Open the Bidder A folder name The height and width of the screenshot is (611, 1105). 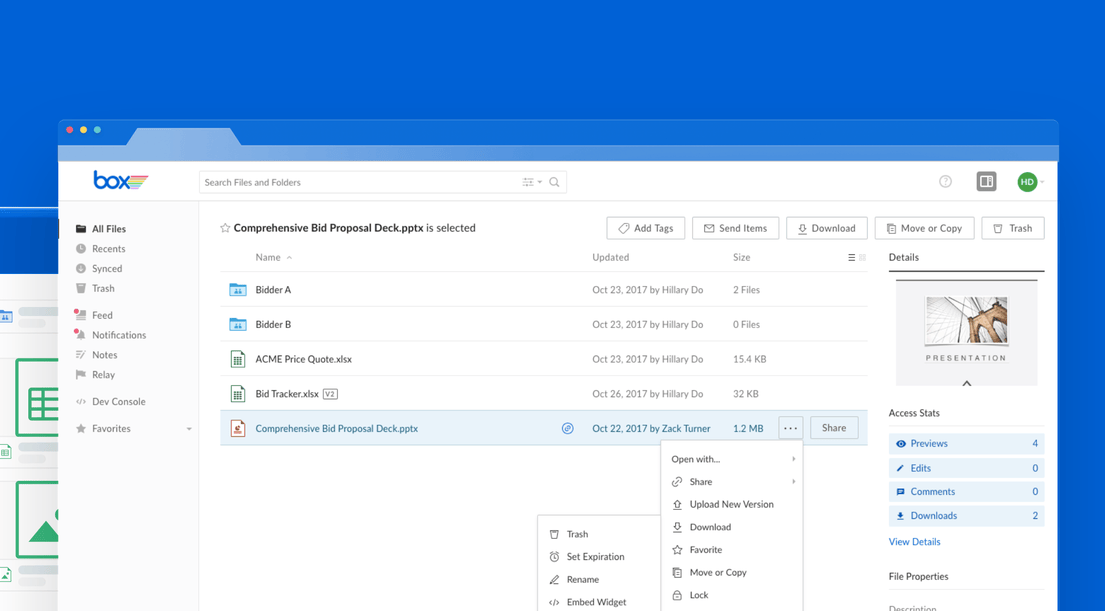[x=273, y=290]
